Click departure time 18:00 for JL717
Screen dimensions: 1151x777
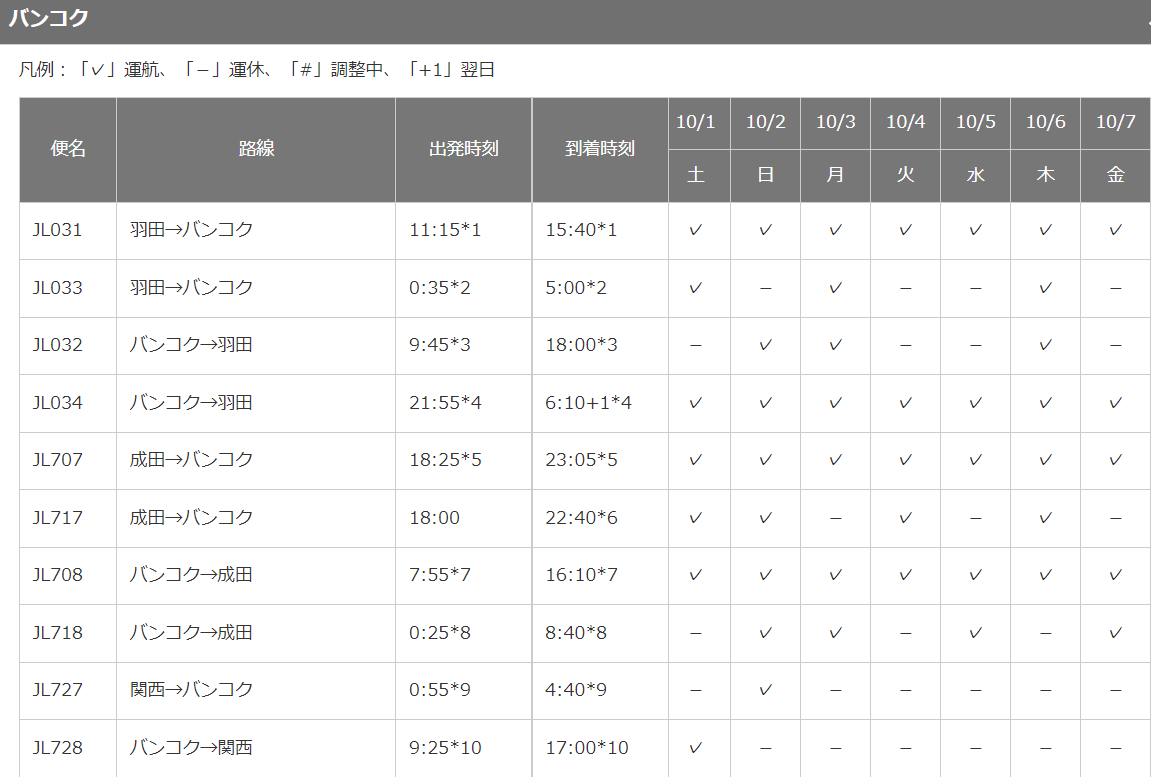(435, 518)
